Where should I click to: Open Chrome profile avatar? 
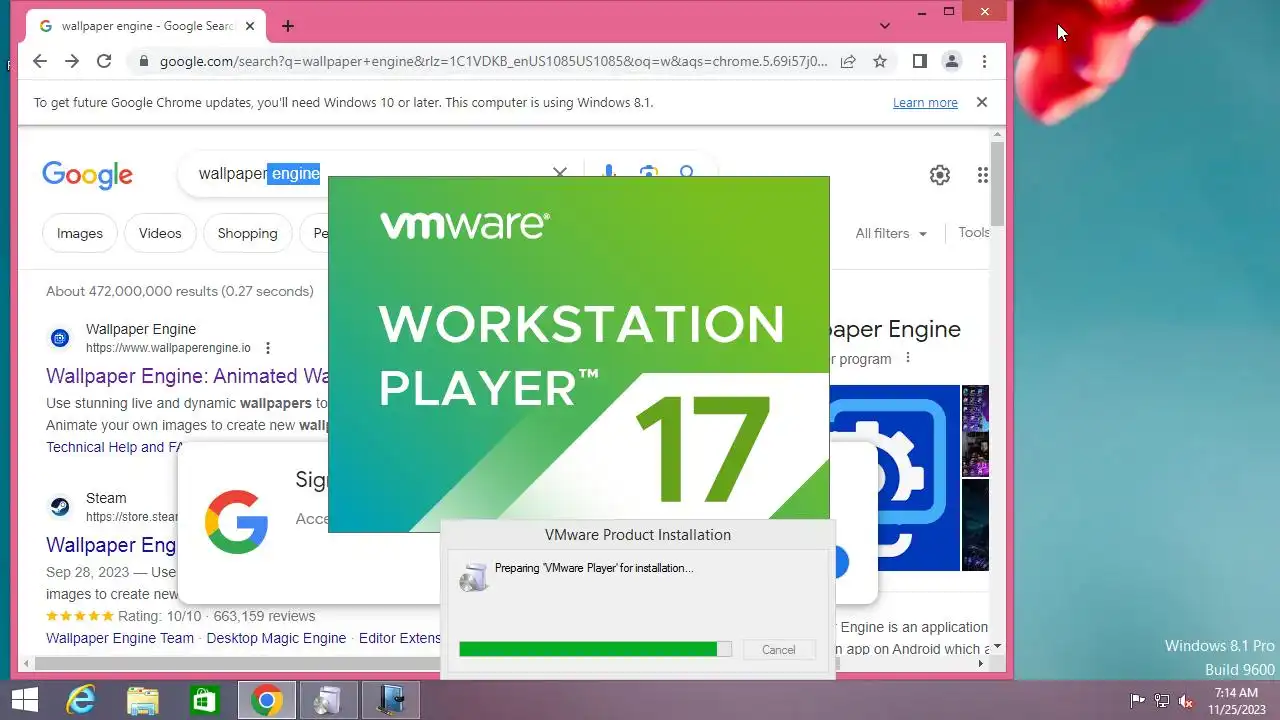tap(952, 61)
